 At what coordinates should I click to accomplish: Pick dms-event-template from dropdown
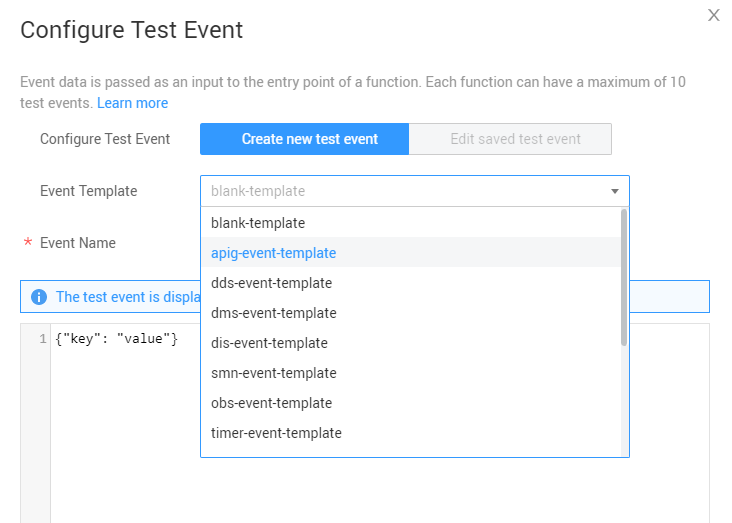coord(273,313)
